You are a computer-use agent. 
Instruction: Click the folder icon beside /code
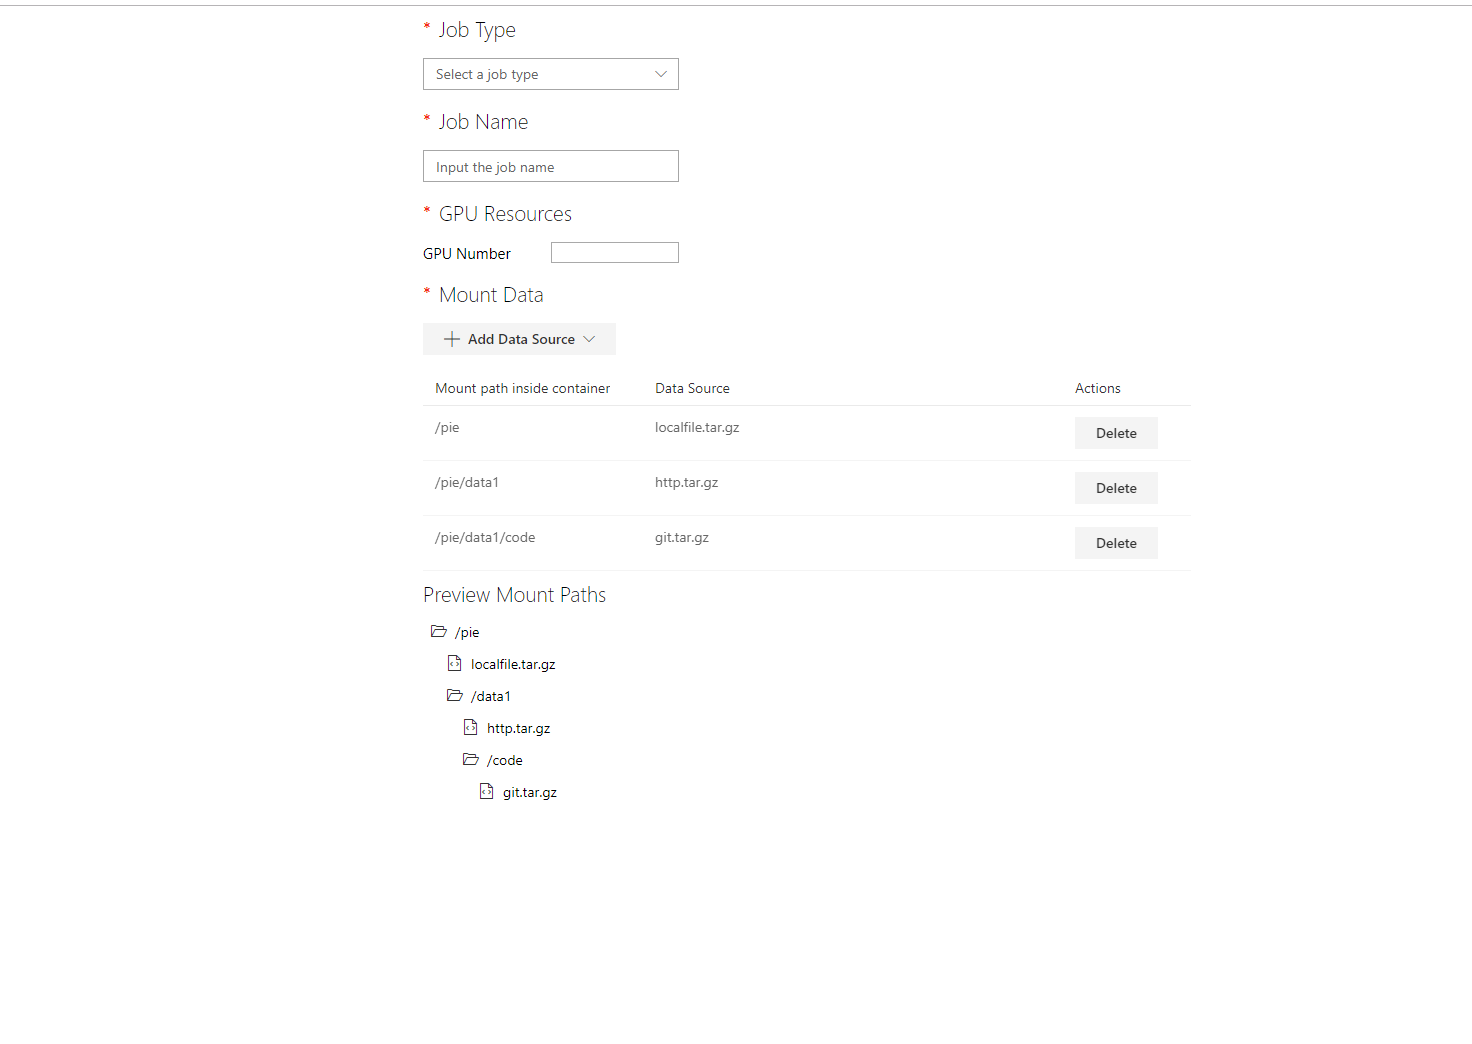(x=470, y=759)
